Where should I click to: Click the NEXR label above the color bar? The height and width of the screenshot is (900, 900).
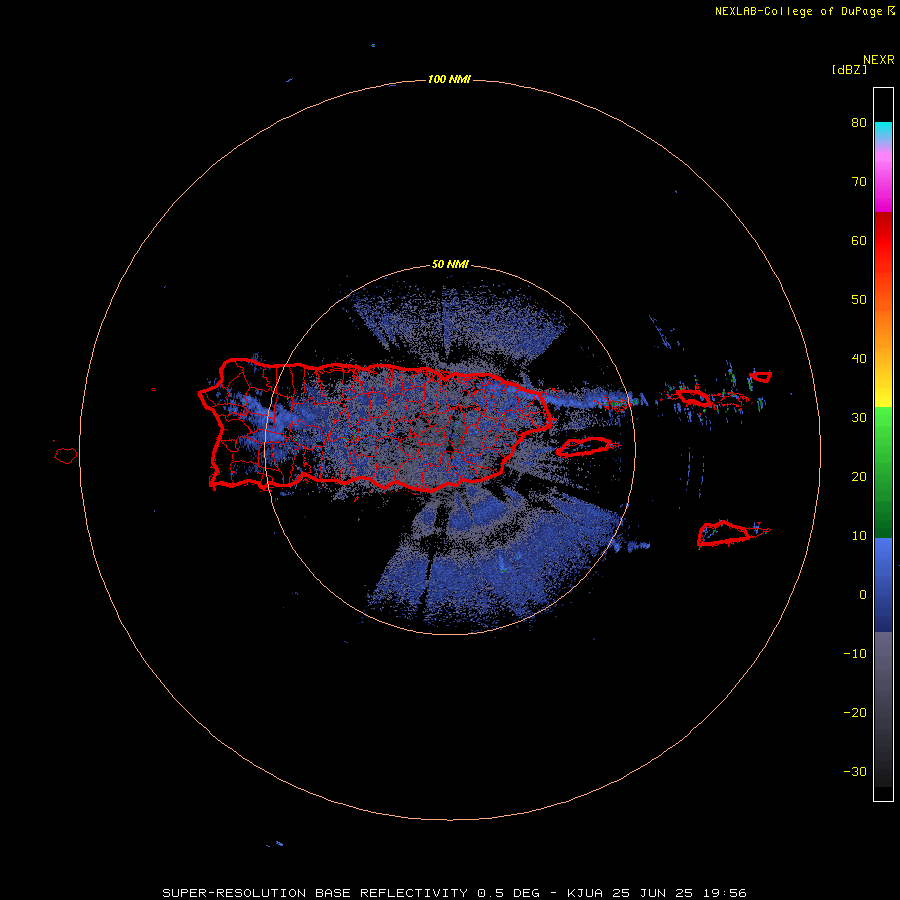pyautogui.click(x=879, y=60)
